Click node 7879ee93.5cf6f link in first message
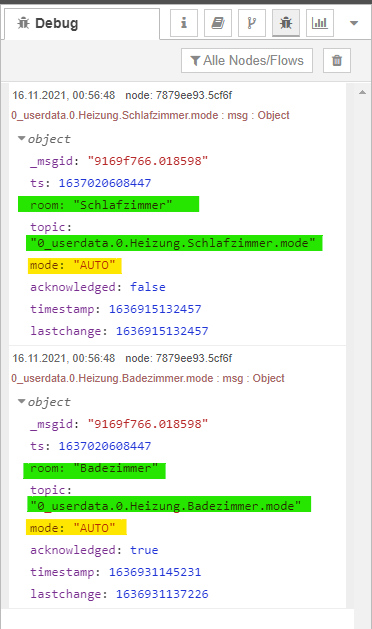This screenshot has height=629, width=372. [179, 95]
